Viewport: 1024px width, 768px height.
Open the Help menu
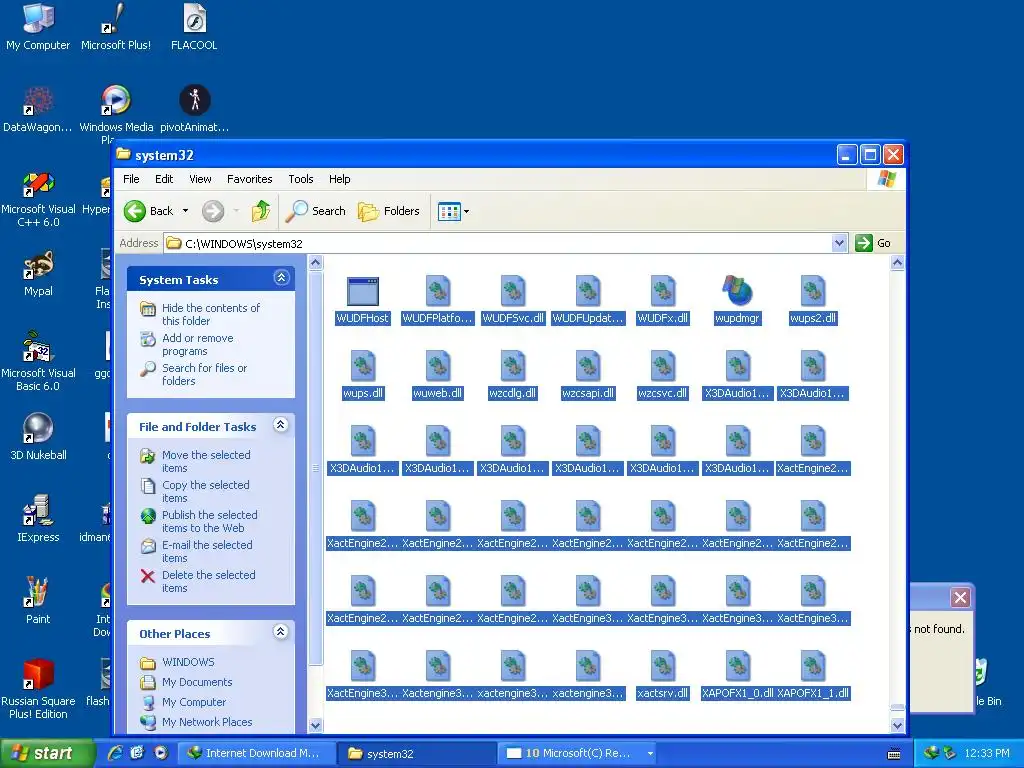click(340, 179)
